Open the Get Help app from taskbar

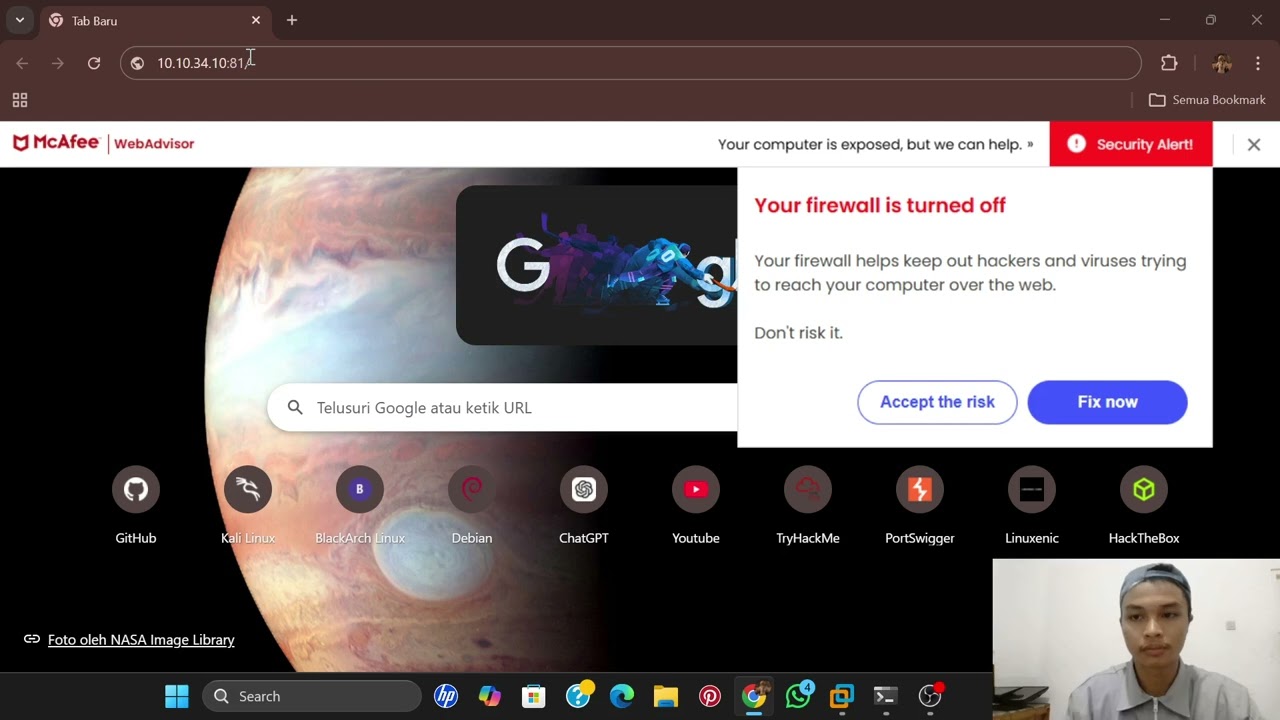tap(578, 696)
